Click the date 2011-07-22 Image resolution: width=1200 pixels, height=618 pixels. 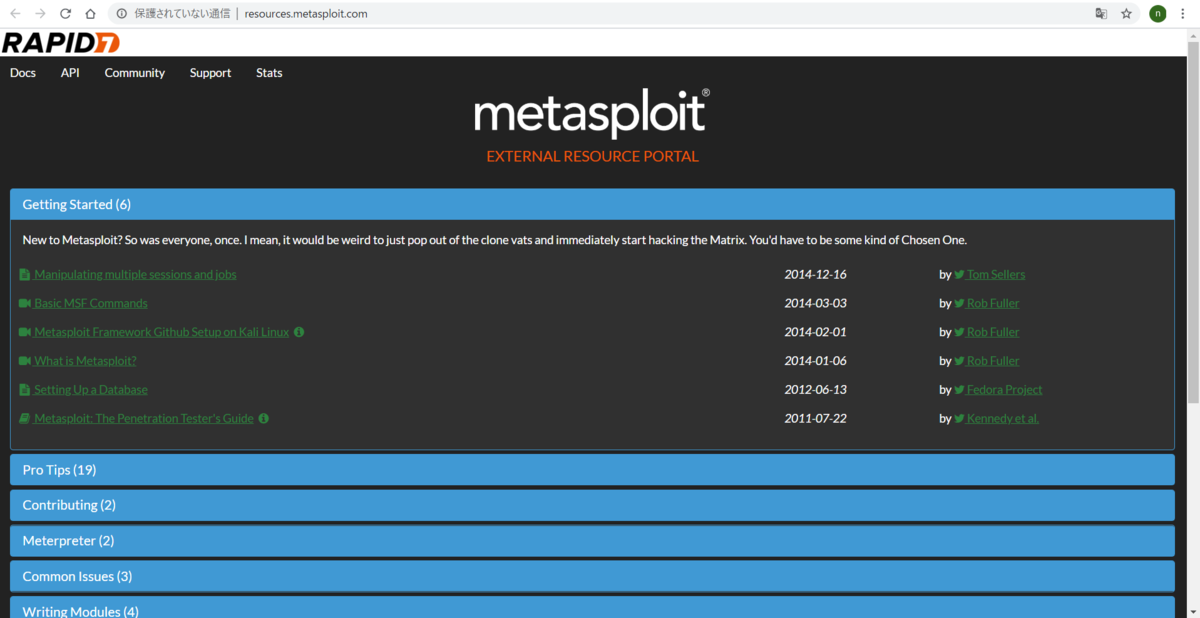click(x=815, y=418)
